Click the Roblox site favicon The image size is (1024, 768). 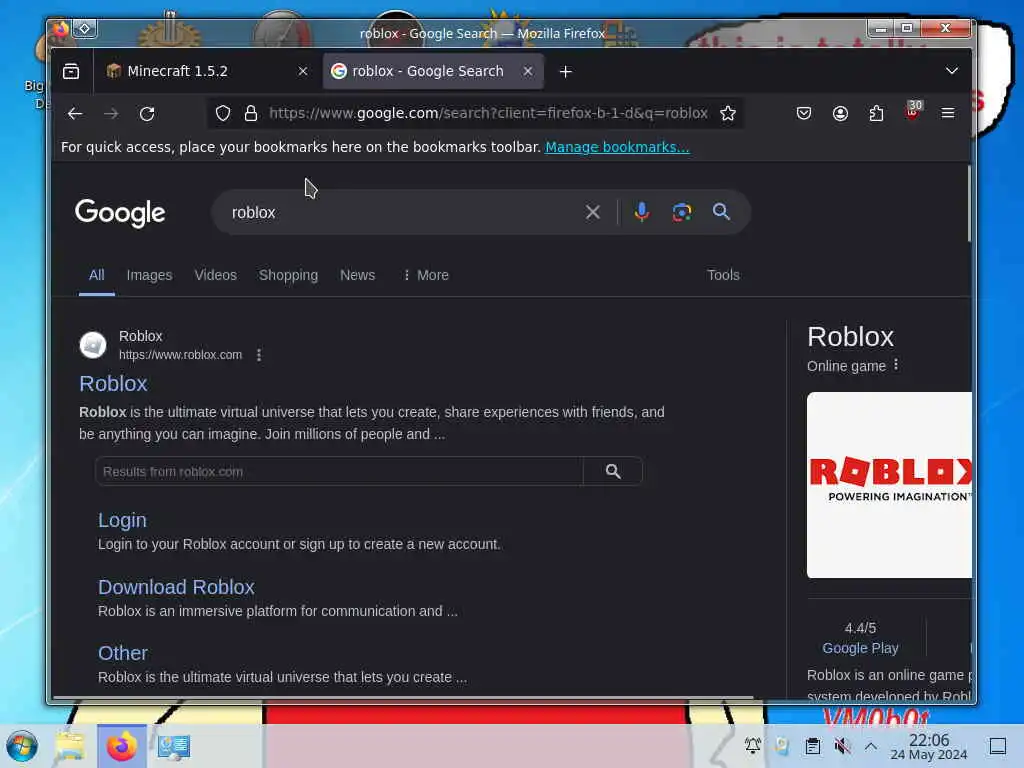(x=93, y=345)
